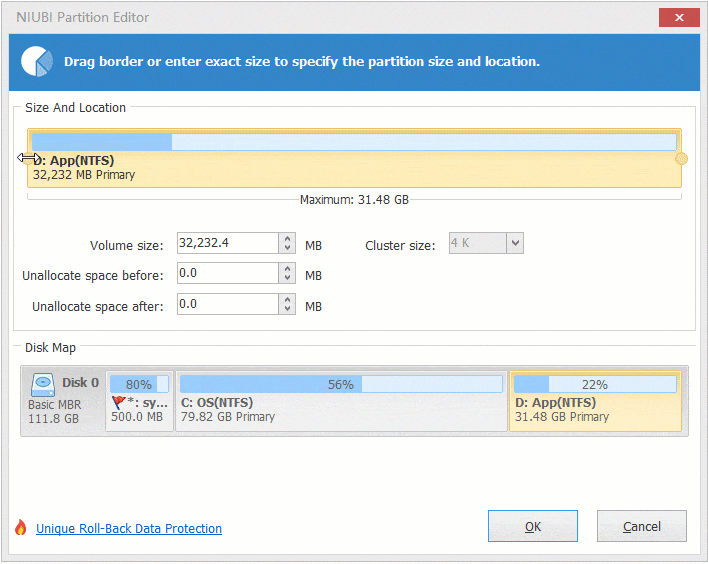The image size is (708, 564).
Task: Click the 32,232 MB Primary label
Action: pos(84,175)
